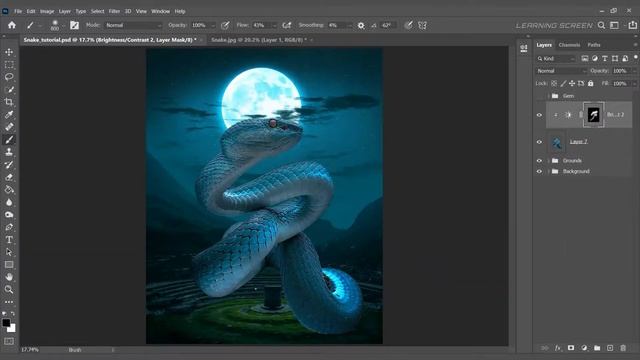The image size is (640, 360).
Task: Open the Smoothing value dropdown
Action: pyautogui.click(x=349, y=25)
